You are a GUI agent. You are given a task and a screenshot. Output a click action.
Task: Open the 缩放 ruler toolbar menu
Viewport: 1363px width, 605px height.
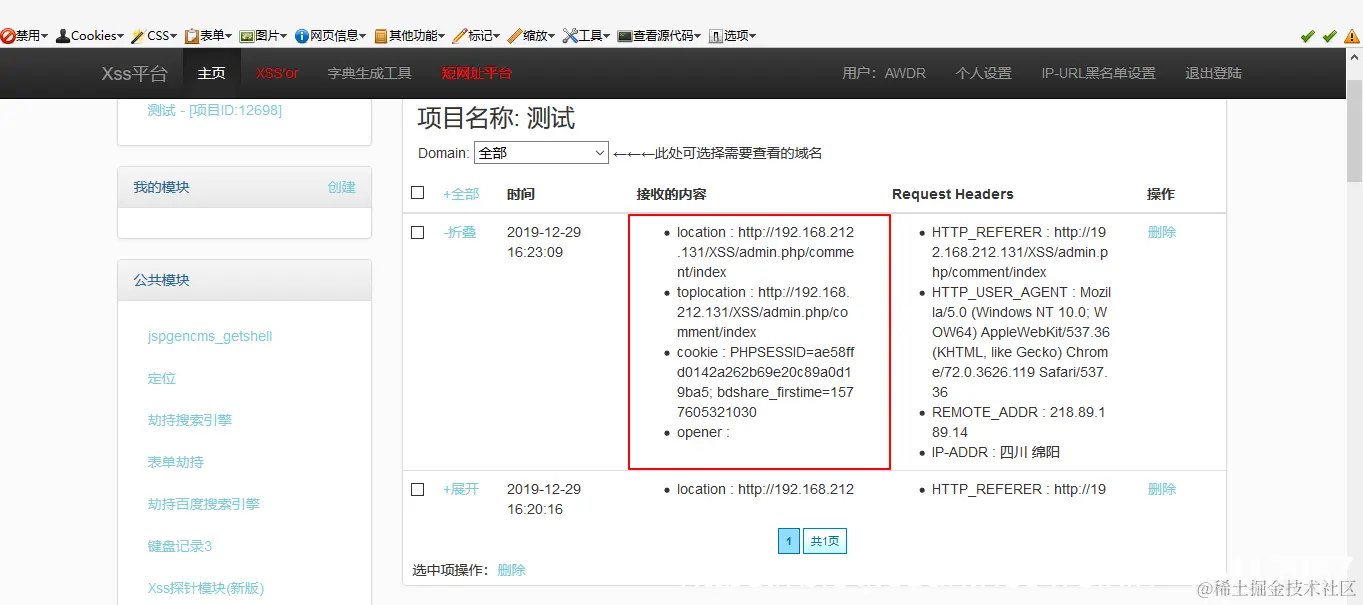point(531,35)
